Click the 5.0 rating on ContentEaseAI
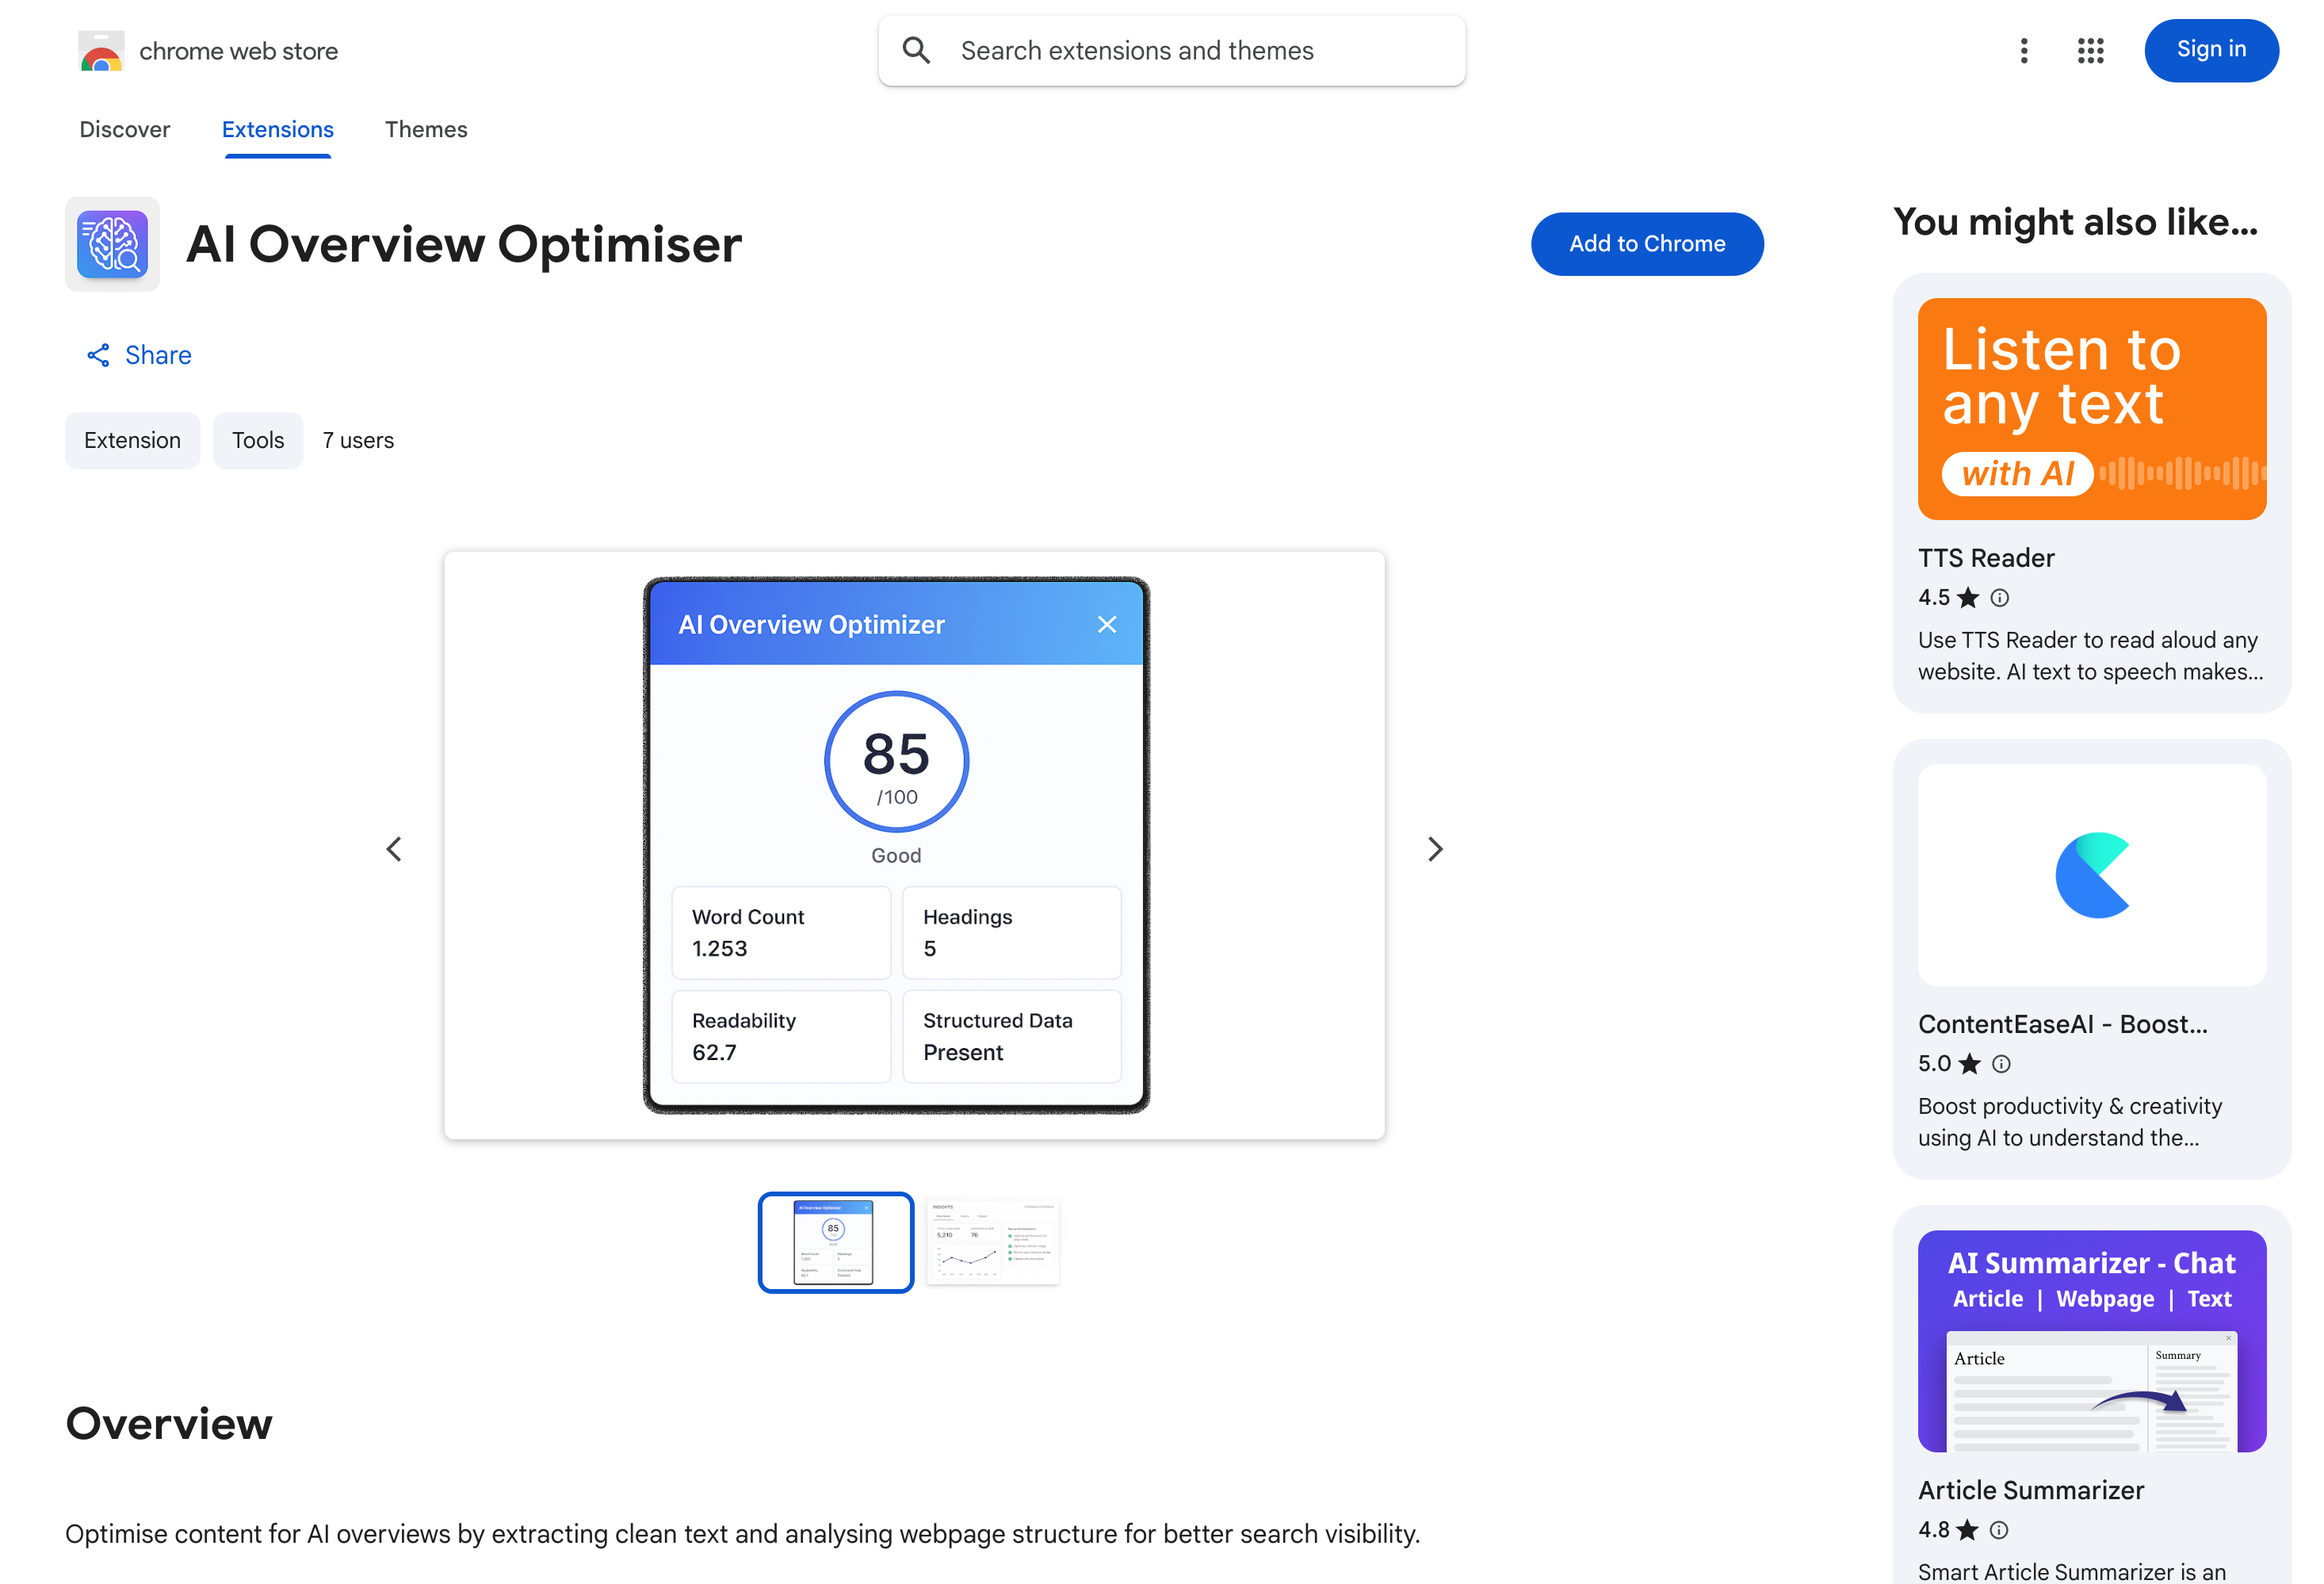 (x=1935, y=1064)
